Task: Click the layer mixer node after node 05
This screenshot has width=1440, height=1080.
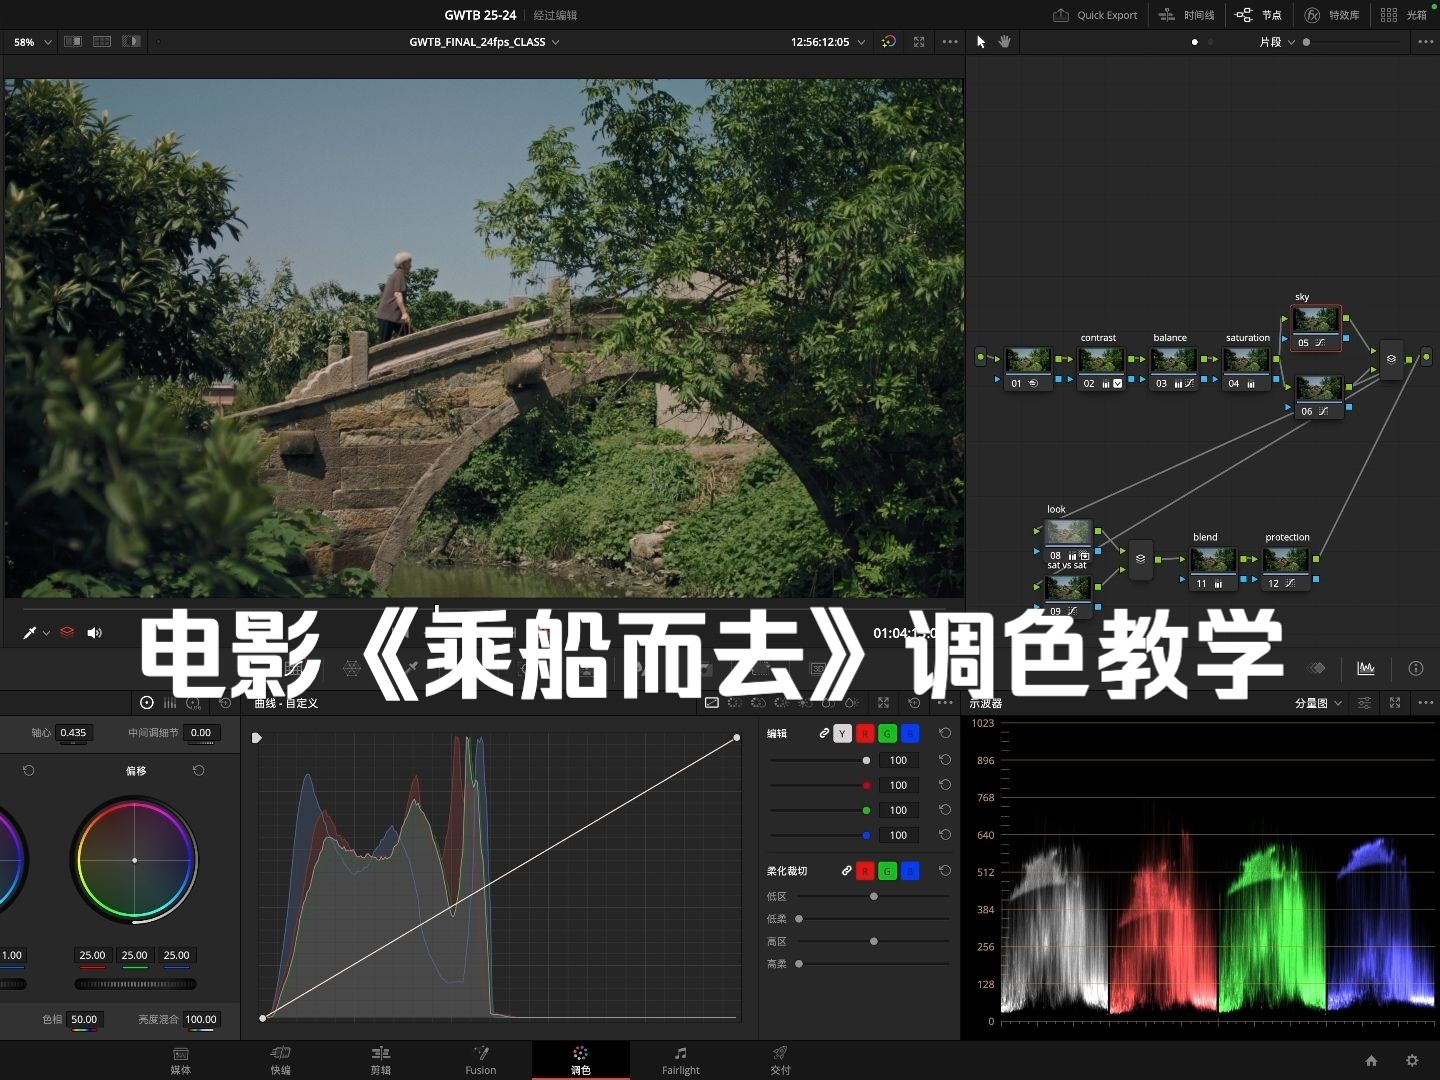Action: (x=1391, y=359)
